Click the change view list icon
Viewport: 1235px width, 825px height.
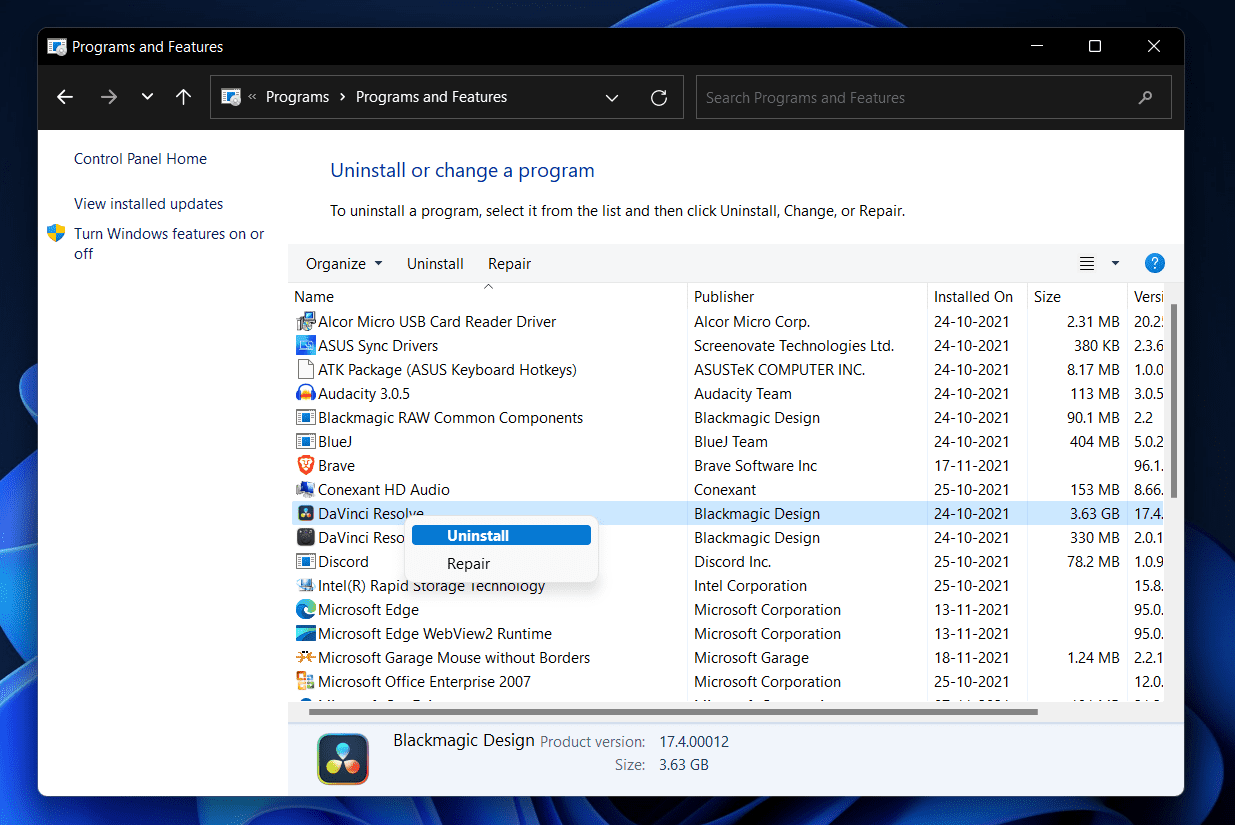tap(1087, 264)
